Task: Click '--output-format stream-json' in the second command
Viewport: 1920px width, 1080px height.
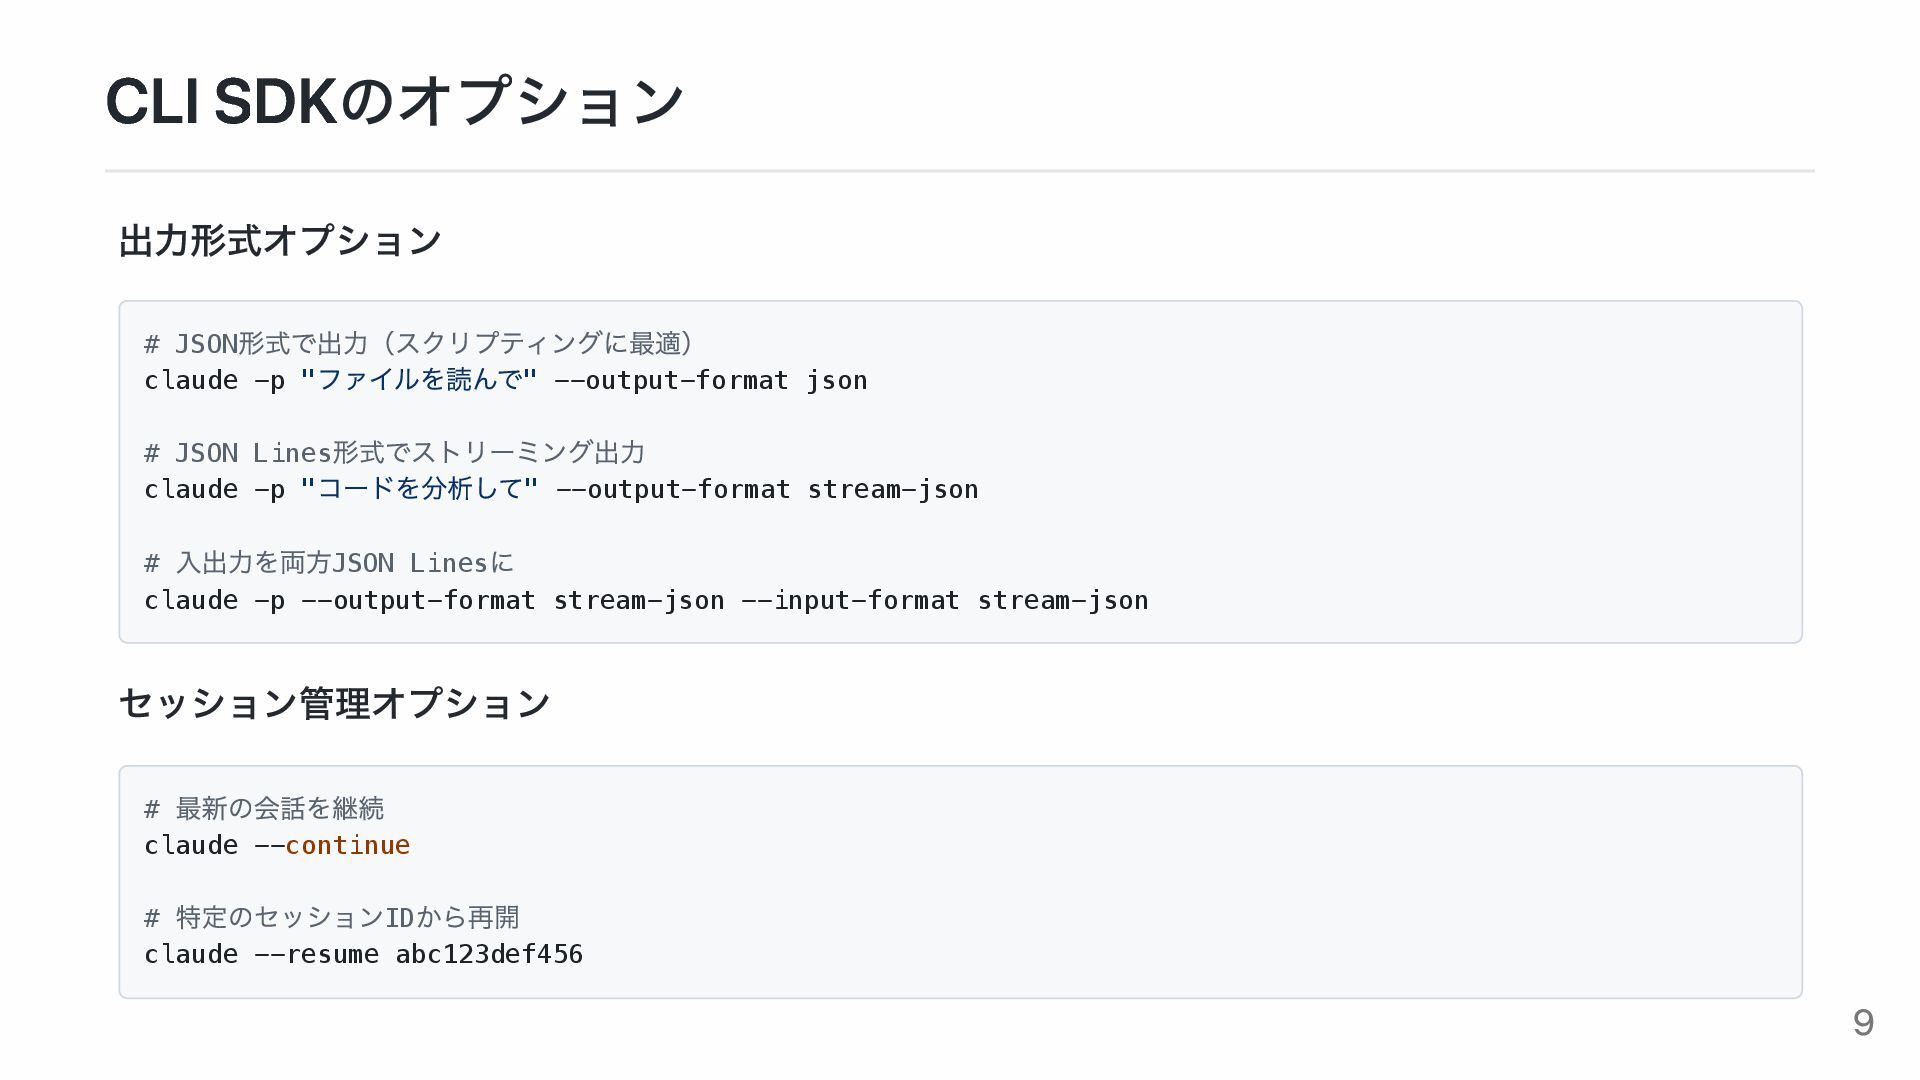Action: click(767, 490)
